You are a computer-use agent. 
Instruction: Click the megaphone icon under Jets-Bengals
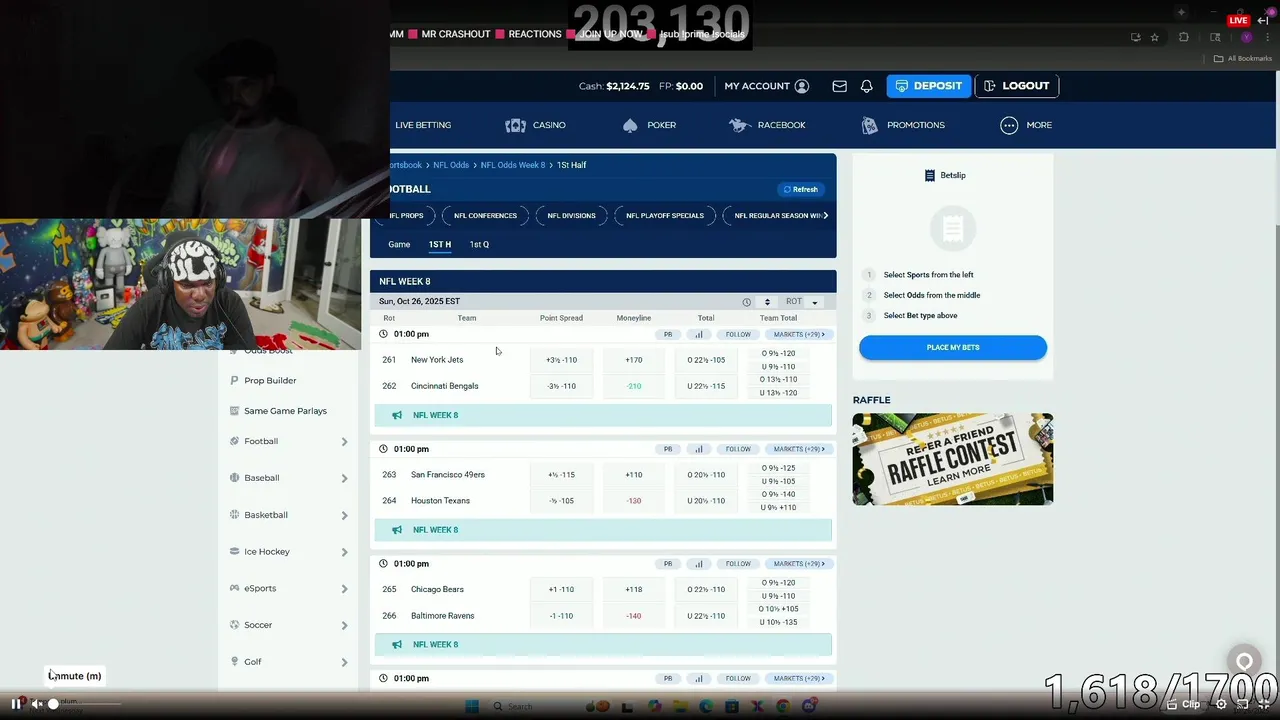point(397,415)
